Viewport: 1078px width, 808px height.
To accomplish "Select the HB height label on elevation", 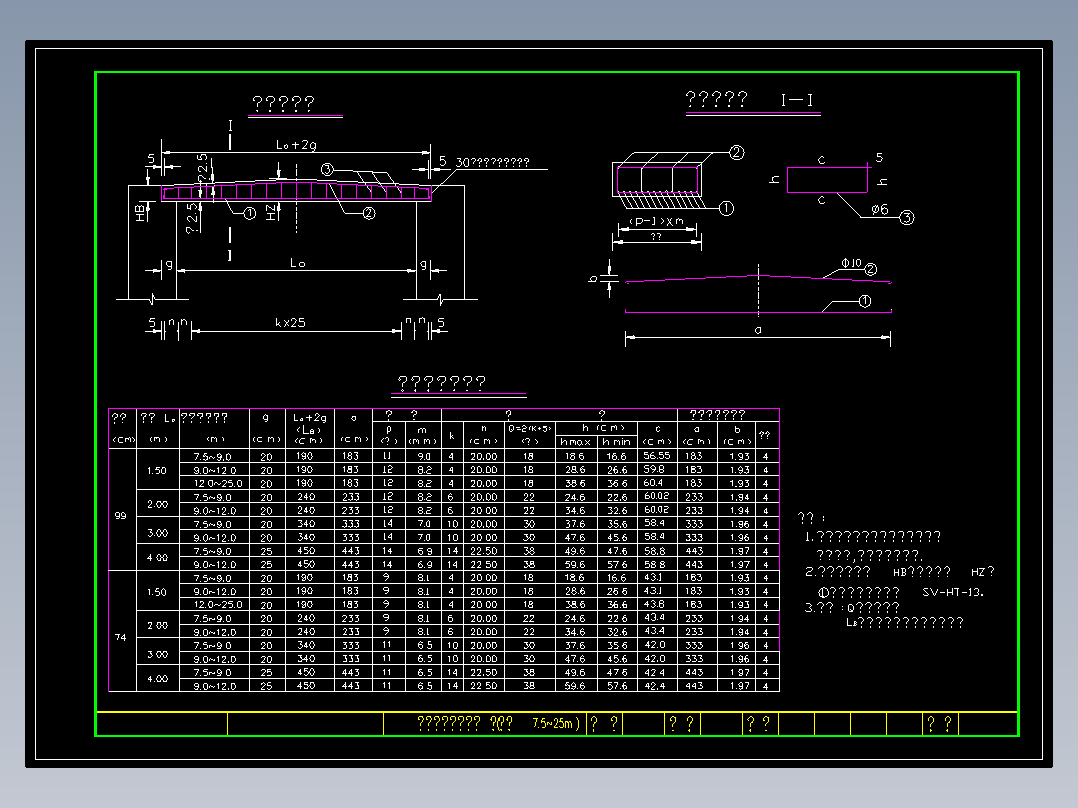I will pos(141,212).
